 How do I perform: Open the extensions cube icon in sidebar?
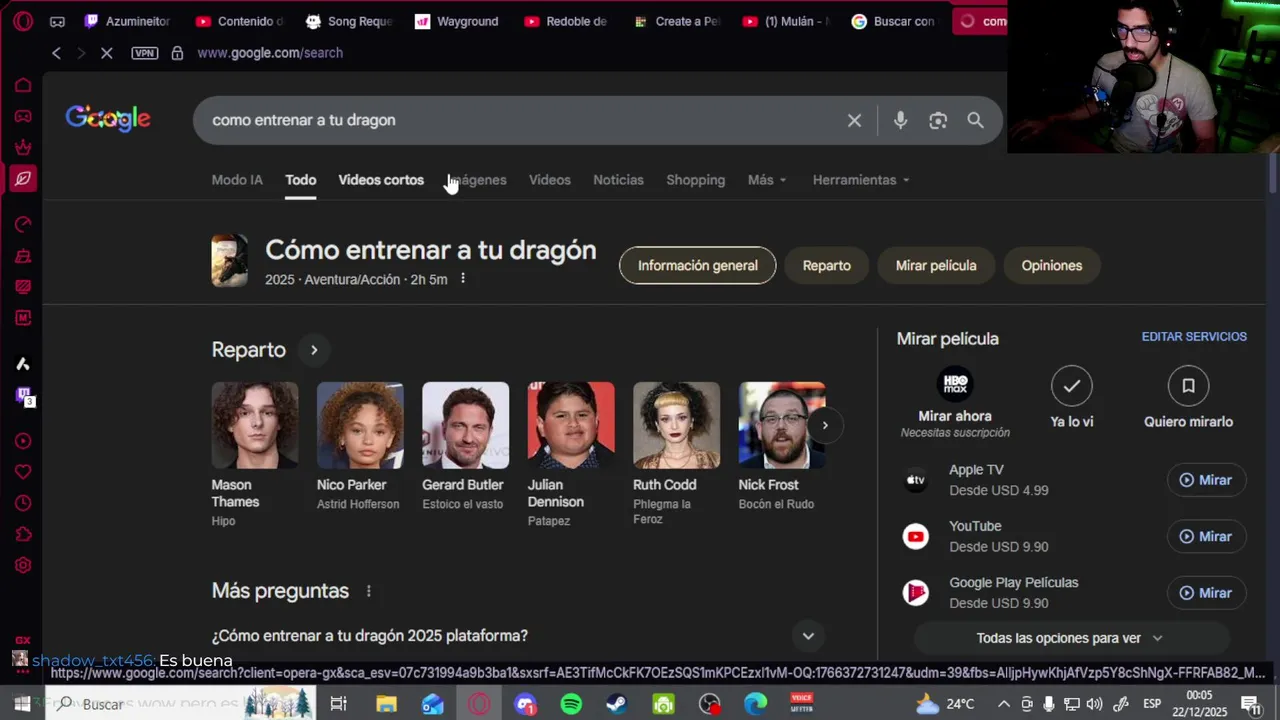tap(22, 534)
